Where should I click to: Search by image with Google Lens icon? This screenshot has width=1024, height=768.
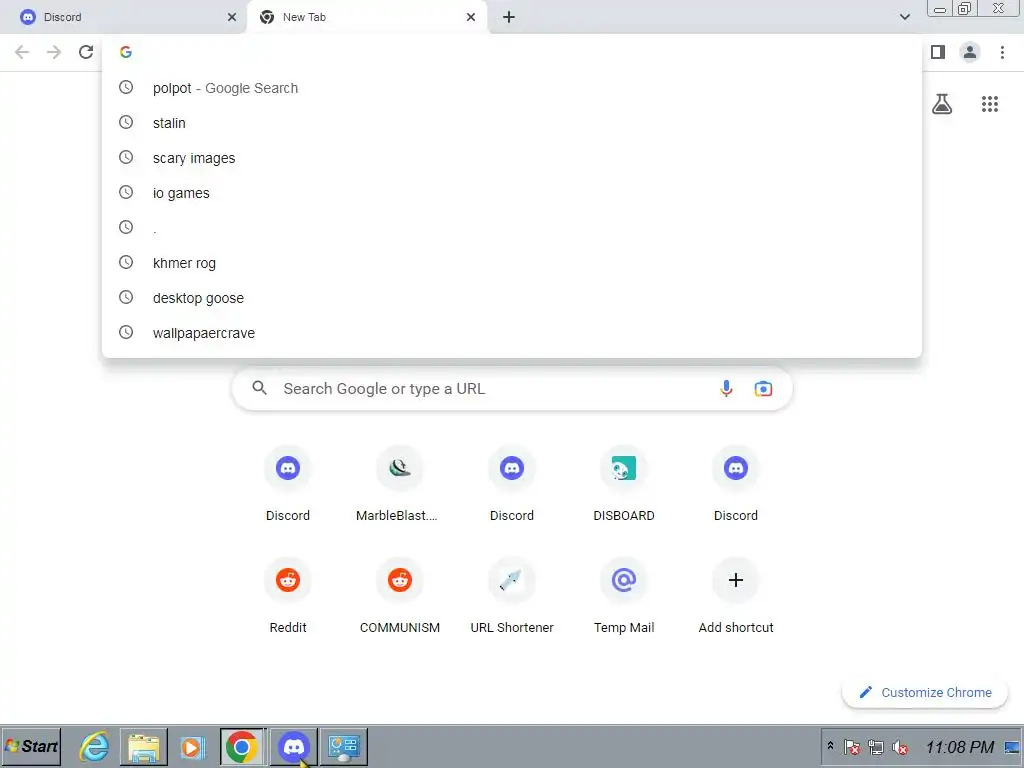[x=763, y=389]
